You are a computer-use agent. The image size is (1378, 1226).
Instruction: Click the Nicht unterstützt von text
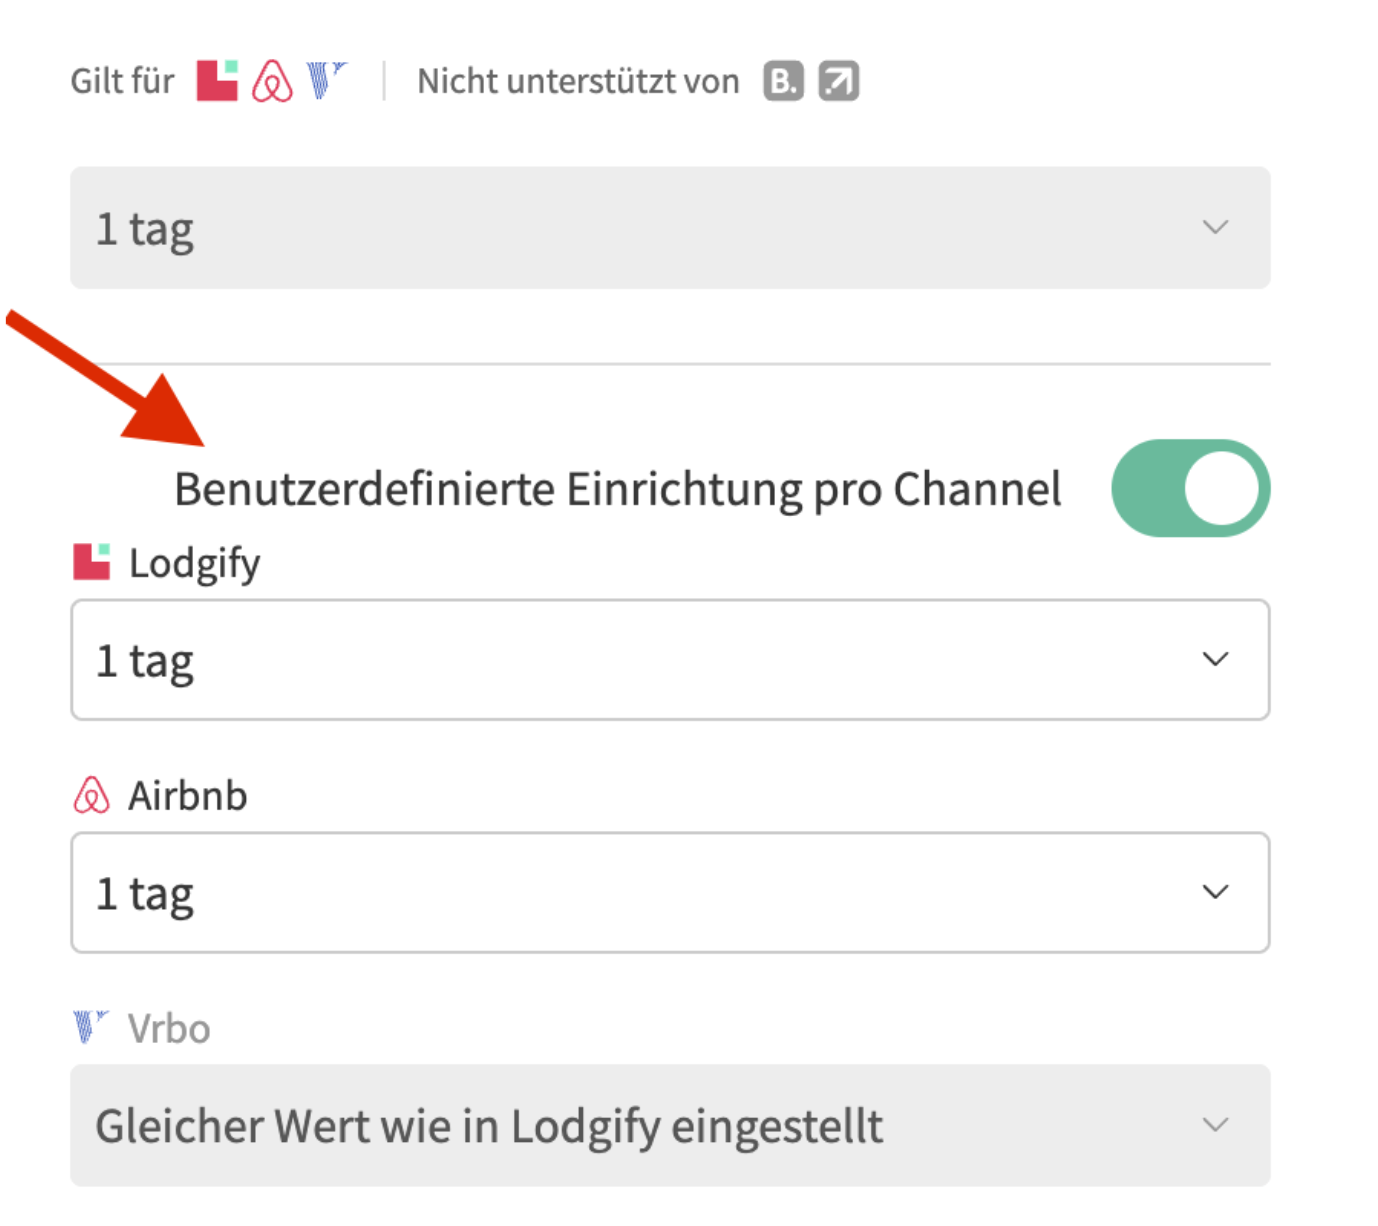tap(578, 81)
